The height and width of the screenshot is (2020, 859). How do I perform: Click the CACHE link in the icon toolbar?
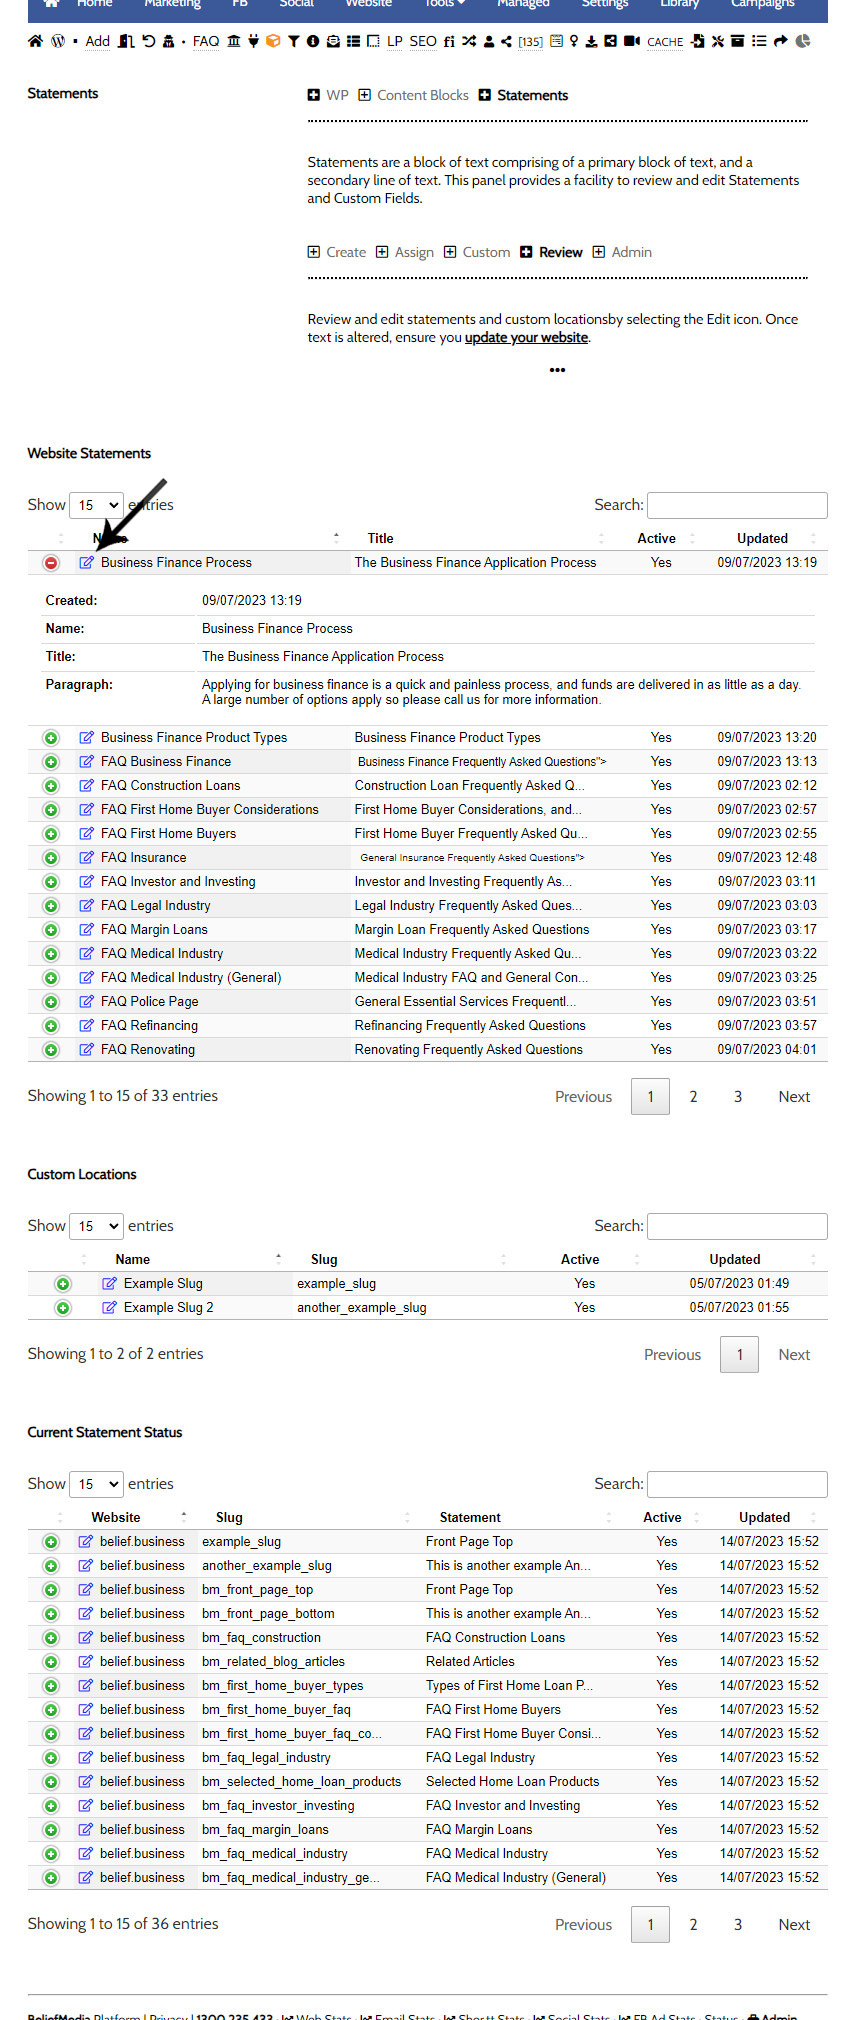(x=665, y=42)
